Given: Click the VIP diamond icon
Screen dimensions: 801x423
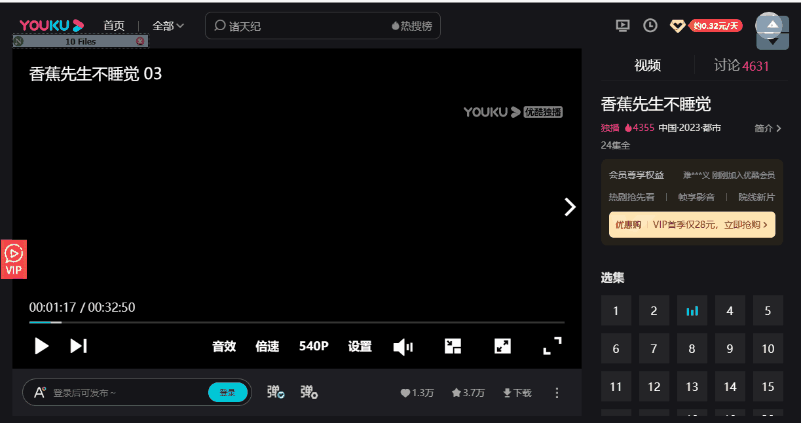Looking at the screenshot, I should [x=677, y=26].
